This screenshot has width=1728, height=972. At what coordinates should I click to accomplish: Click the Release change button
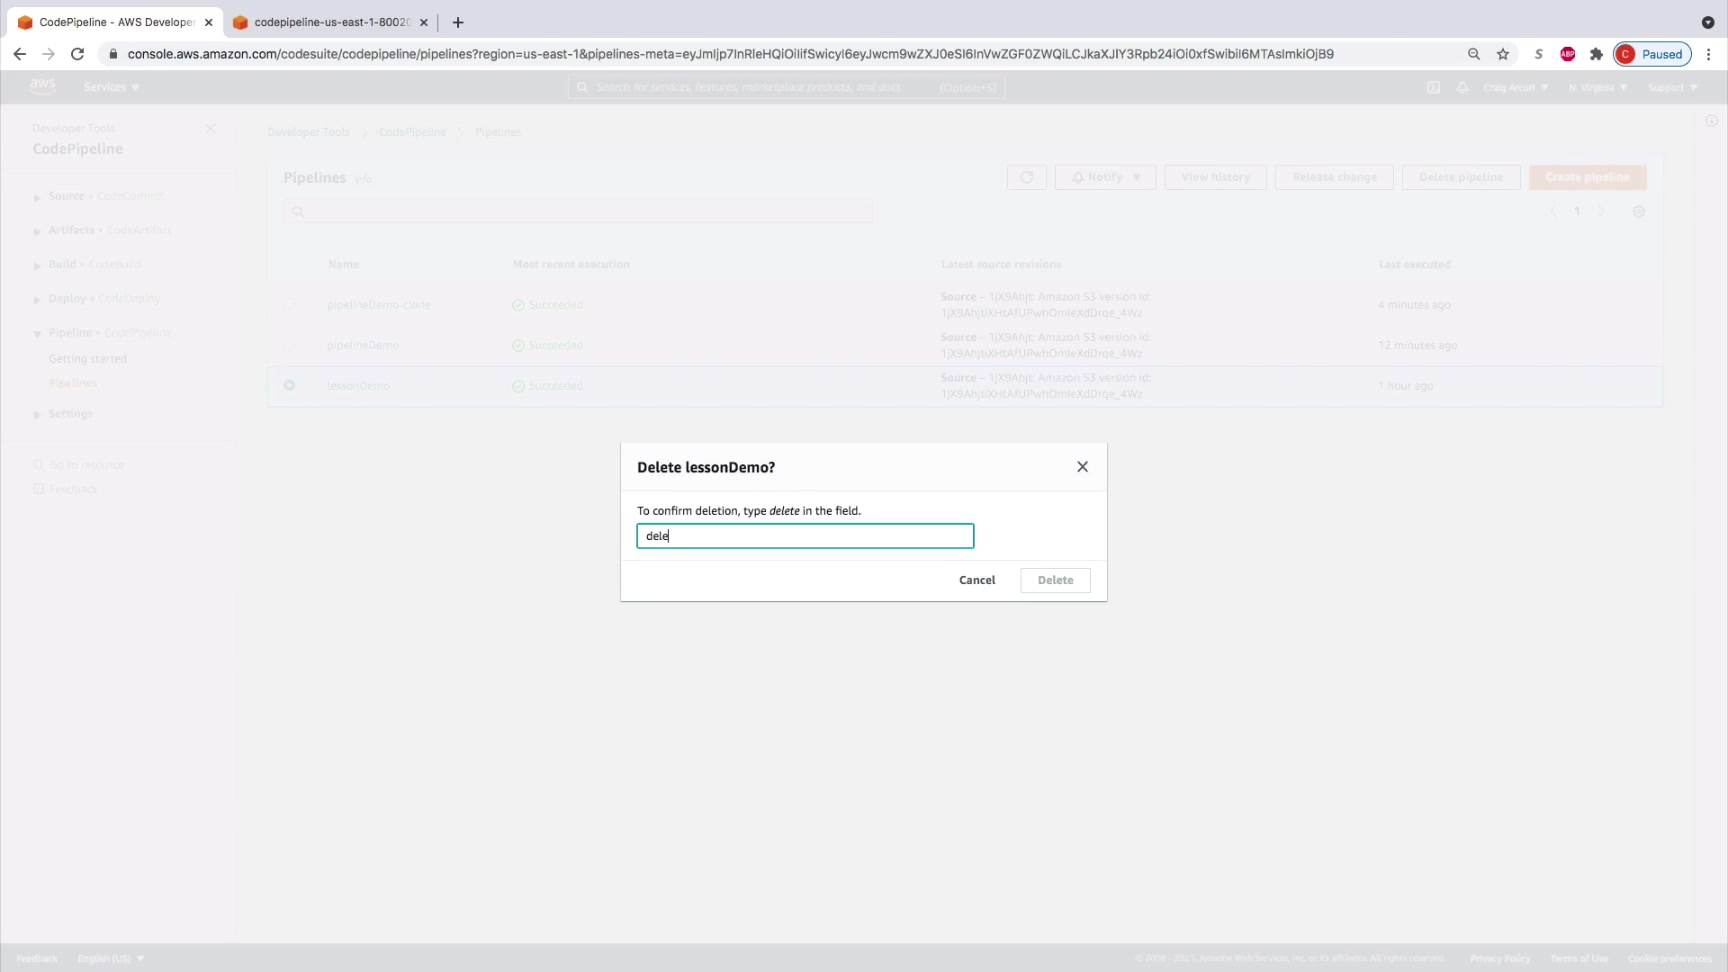click(1334, 177)
